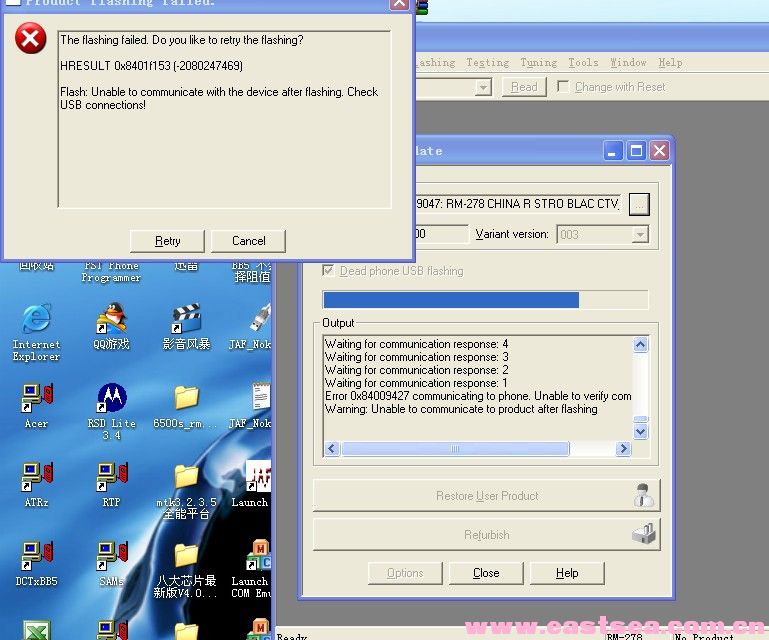Select the DCTxBB5 desktop shortcut
Image resolution: width=769 pixels, height=640 pixels.
point(36,556)
